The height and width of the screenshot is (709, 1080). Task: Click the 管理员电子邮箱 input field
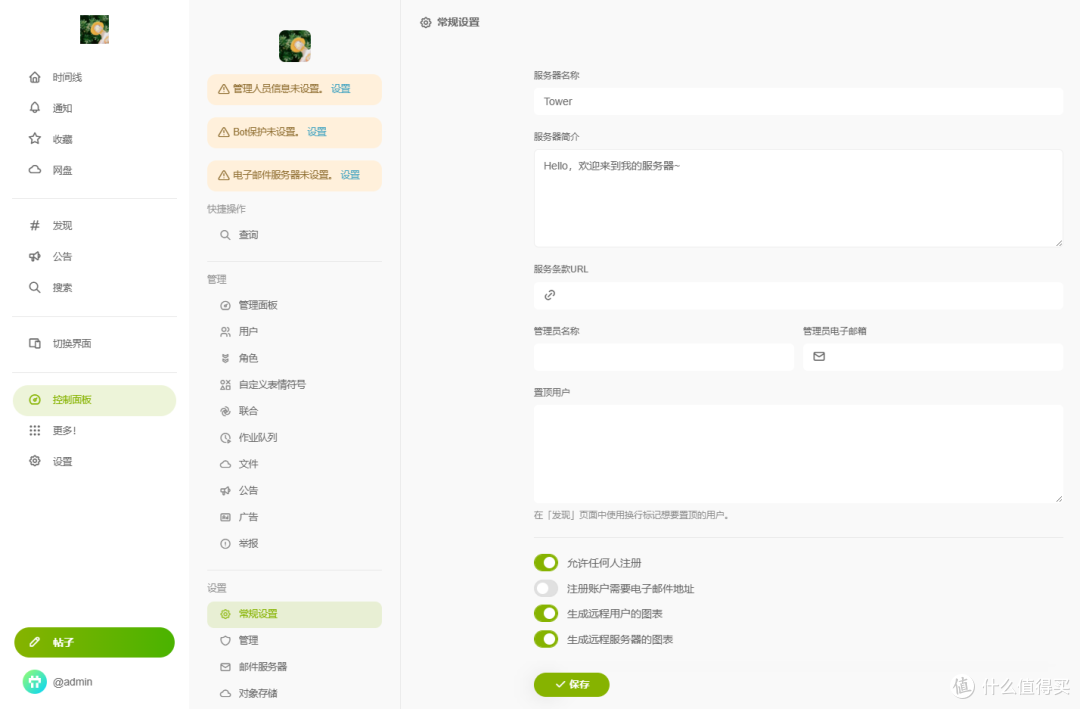[933, 357]
